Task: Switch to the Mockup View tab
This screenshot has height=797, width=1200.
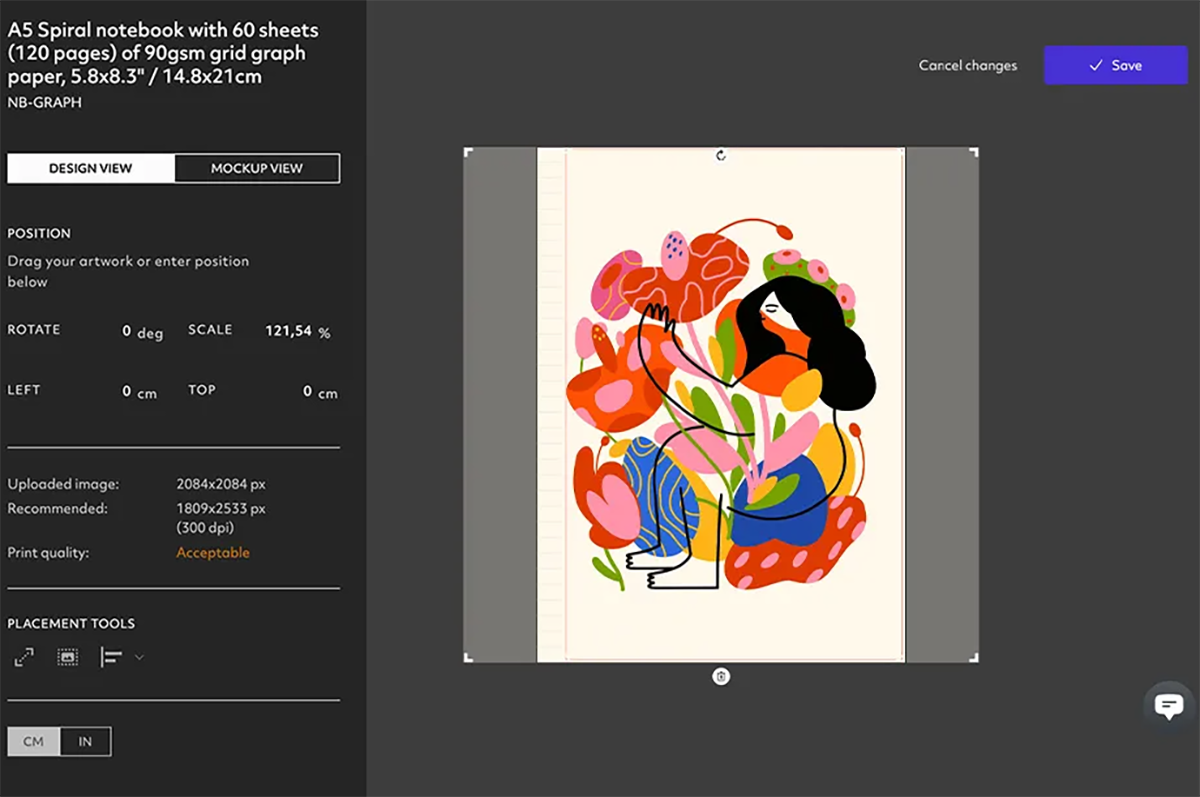Action: pos(257,168)
